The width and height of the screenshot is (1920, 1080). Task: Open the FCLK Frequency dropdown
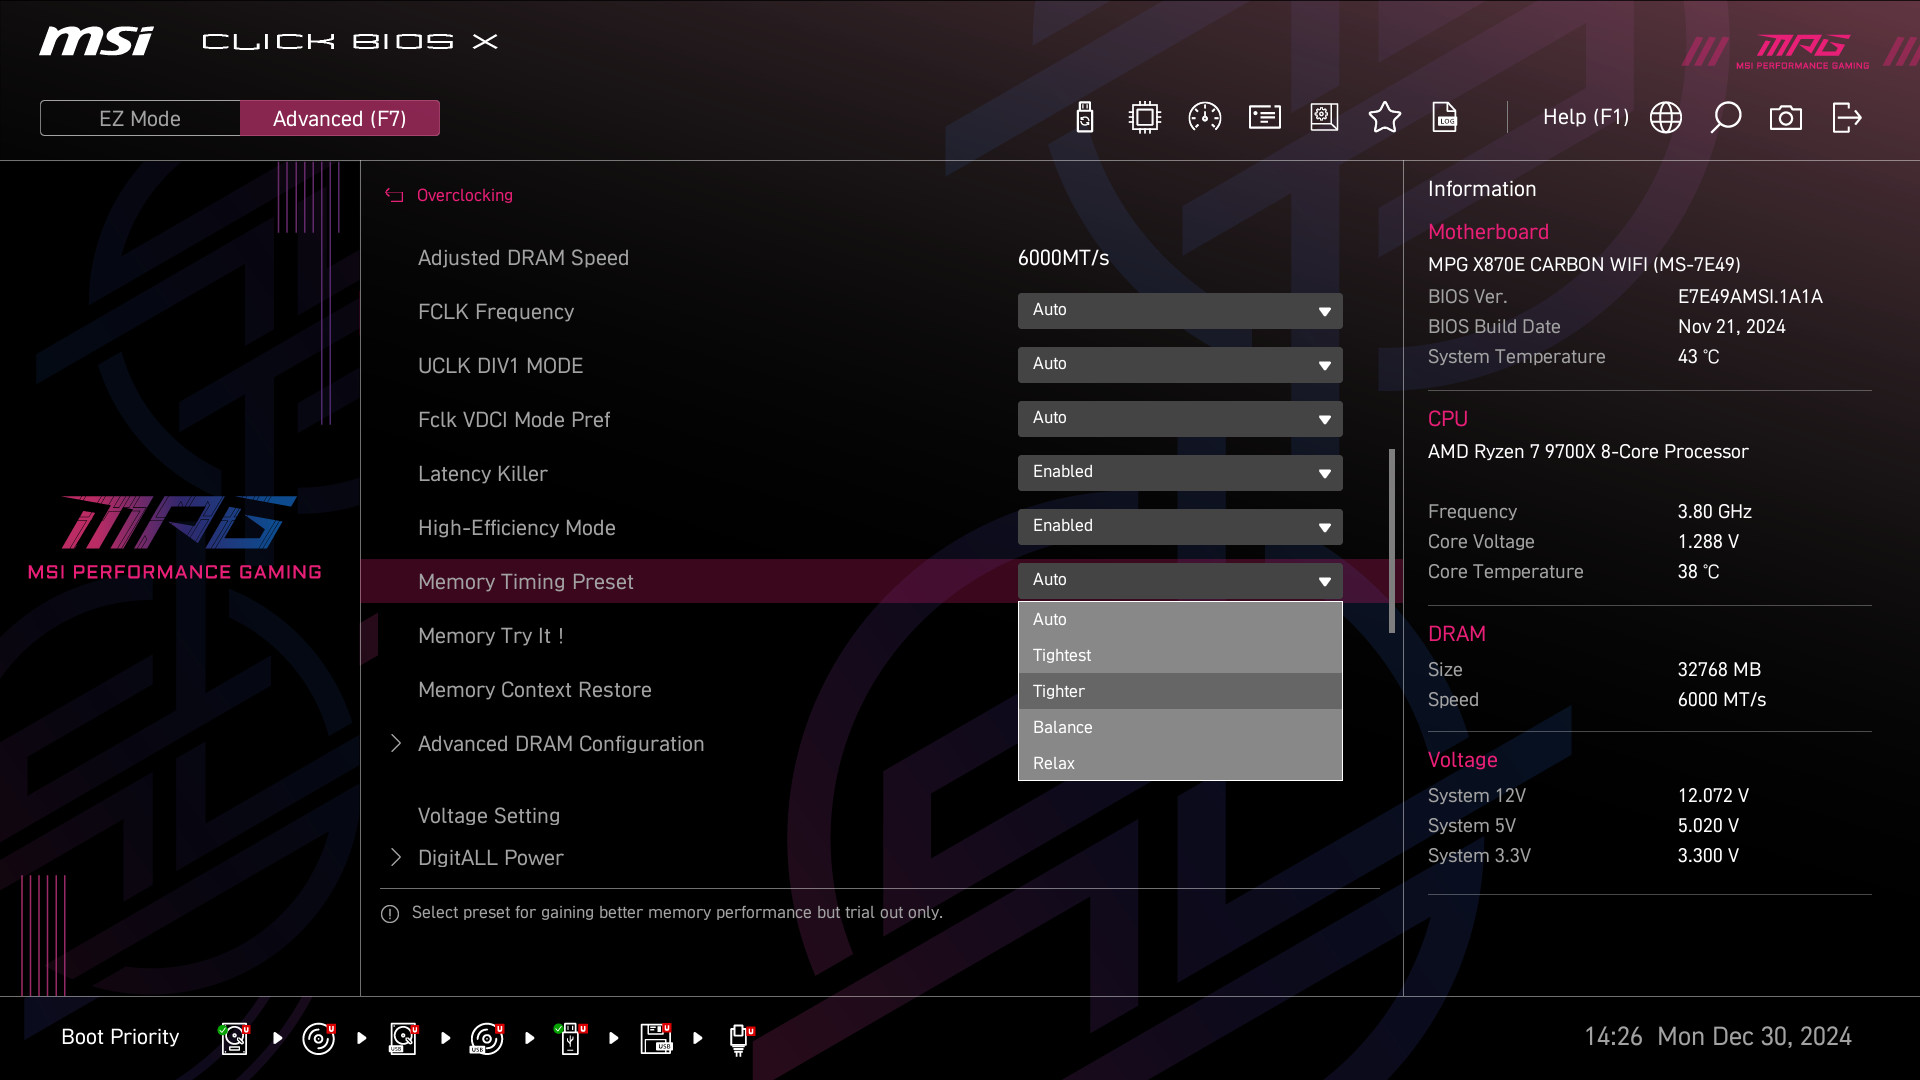1180,311
